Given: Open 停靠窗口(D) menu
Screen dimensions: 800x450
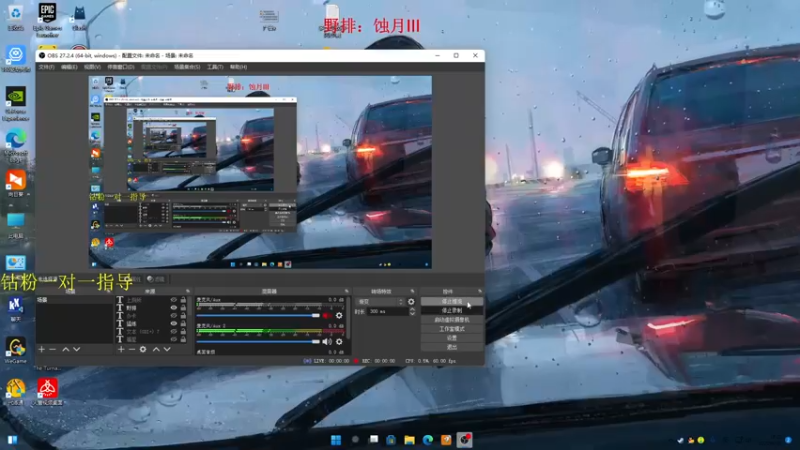Looking at the screenshot, I should [120, 67].
